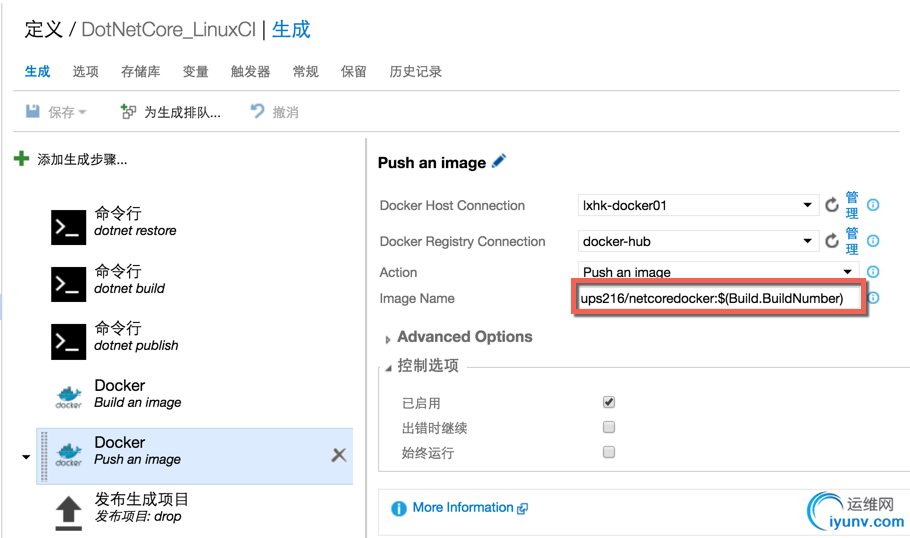Click the pencil edit icon beside Push an image
This screenshot has width=910, height=538.
(x=499, y=161)
